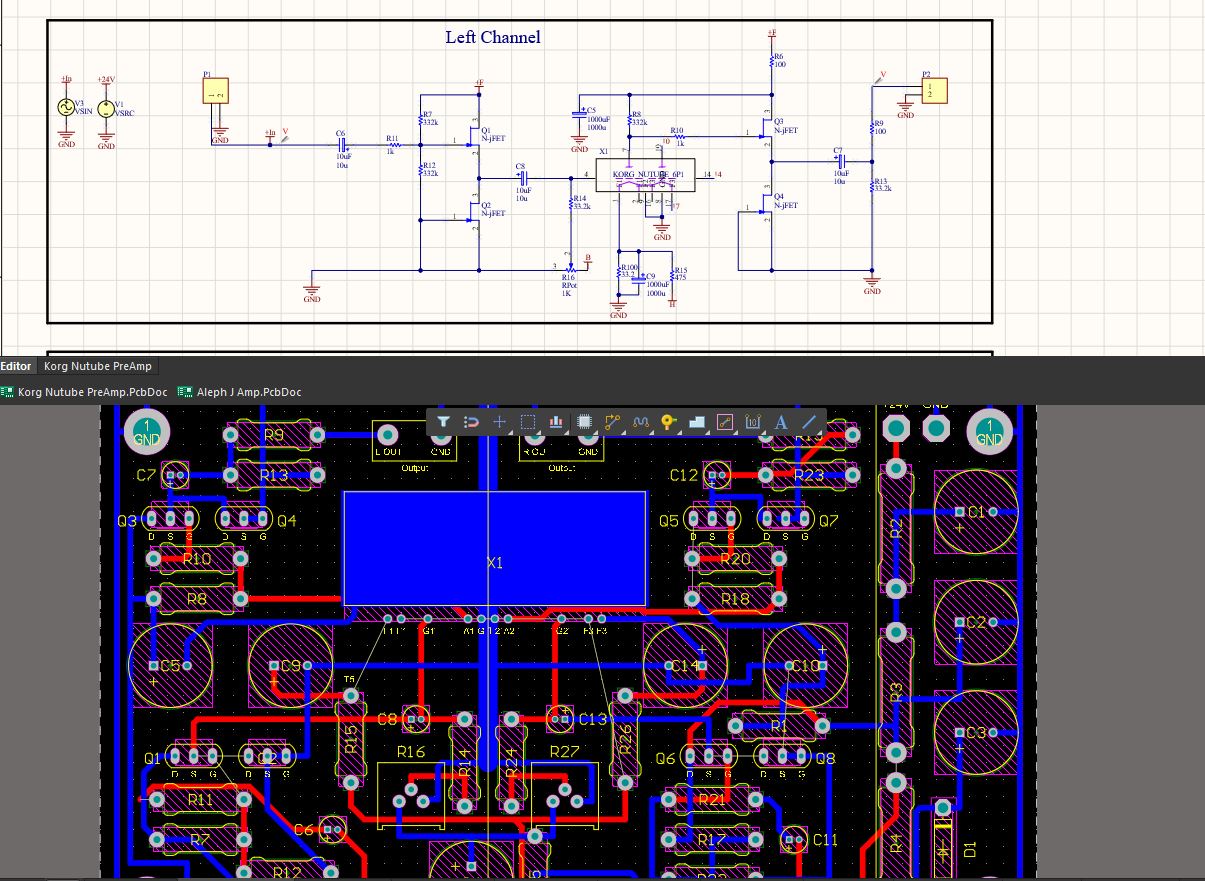Select the Place Line tool
Screen dimensions: 1205x881
(810, 422)
